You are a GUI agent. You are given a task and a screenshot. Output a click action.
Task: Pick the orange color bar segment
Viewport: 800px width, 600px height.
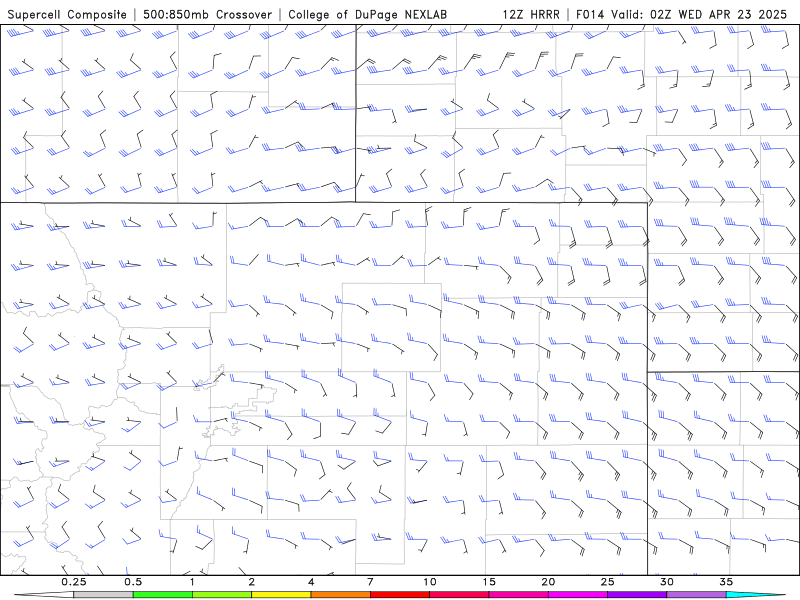coord(340,595)
